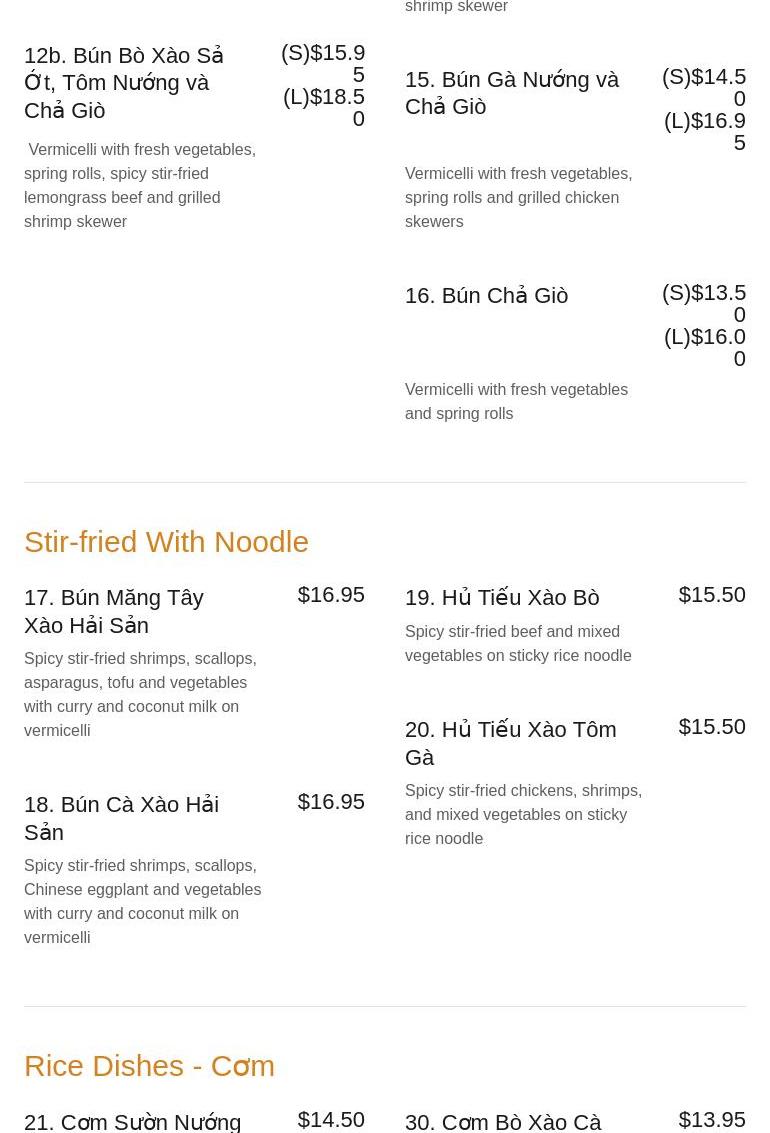This screenshot has width=770, height=1133.
Task: Open 21. Cơm Sườn Nướng item
Action: click(x=133, y=1121)
